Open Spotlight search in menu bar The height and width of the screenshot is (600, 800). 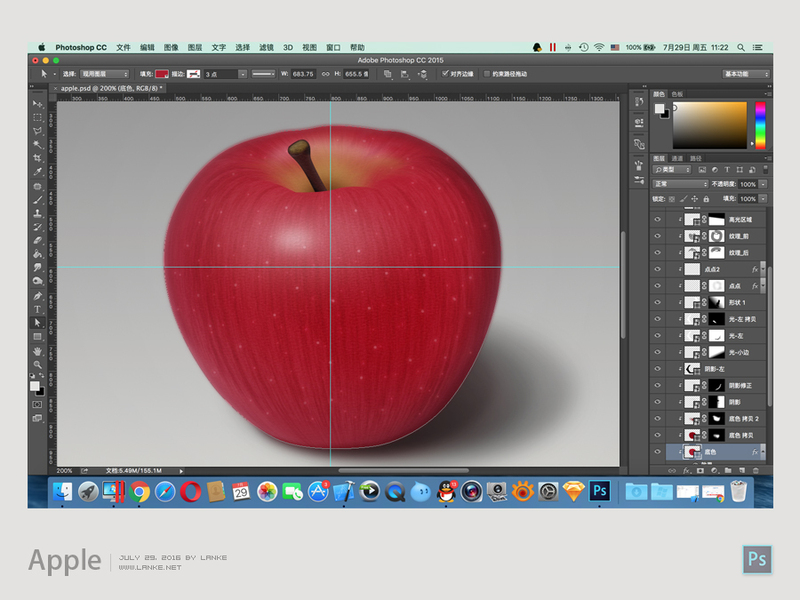point(741,47)
